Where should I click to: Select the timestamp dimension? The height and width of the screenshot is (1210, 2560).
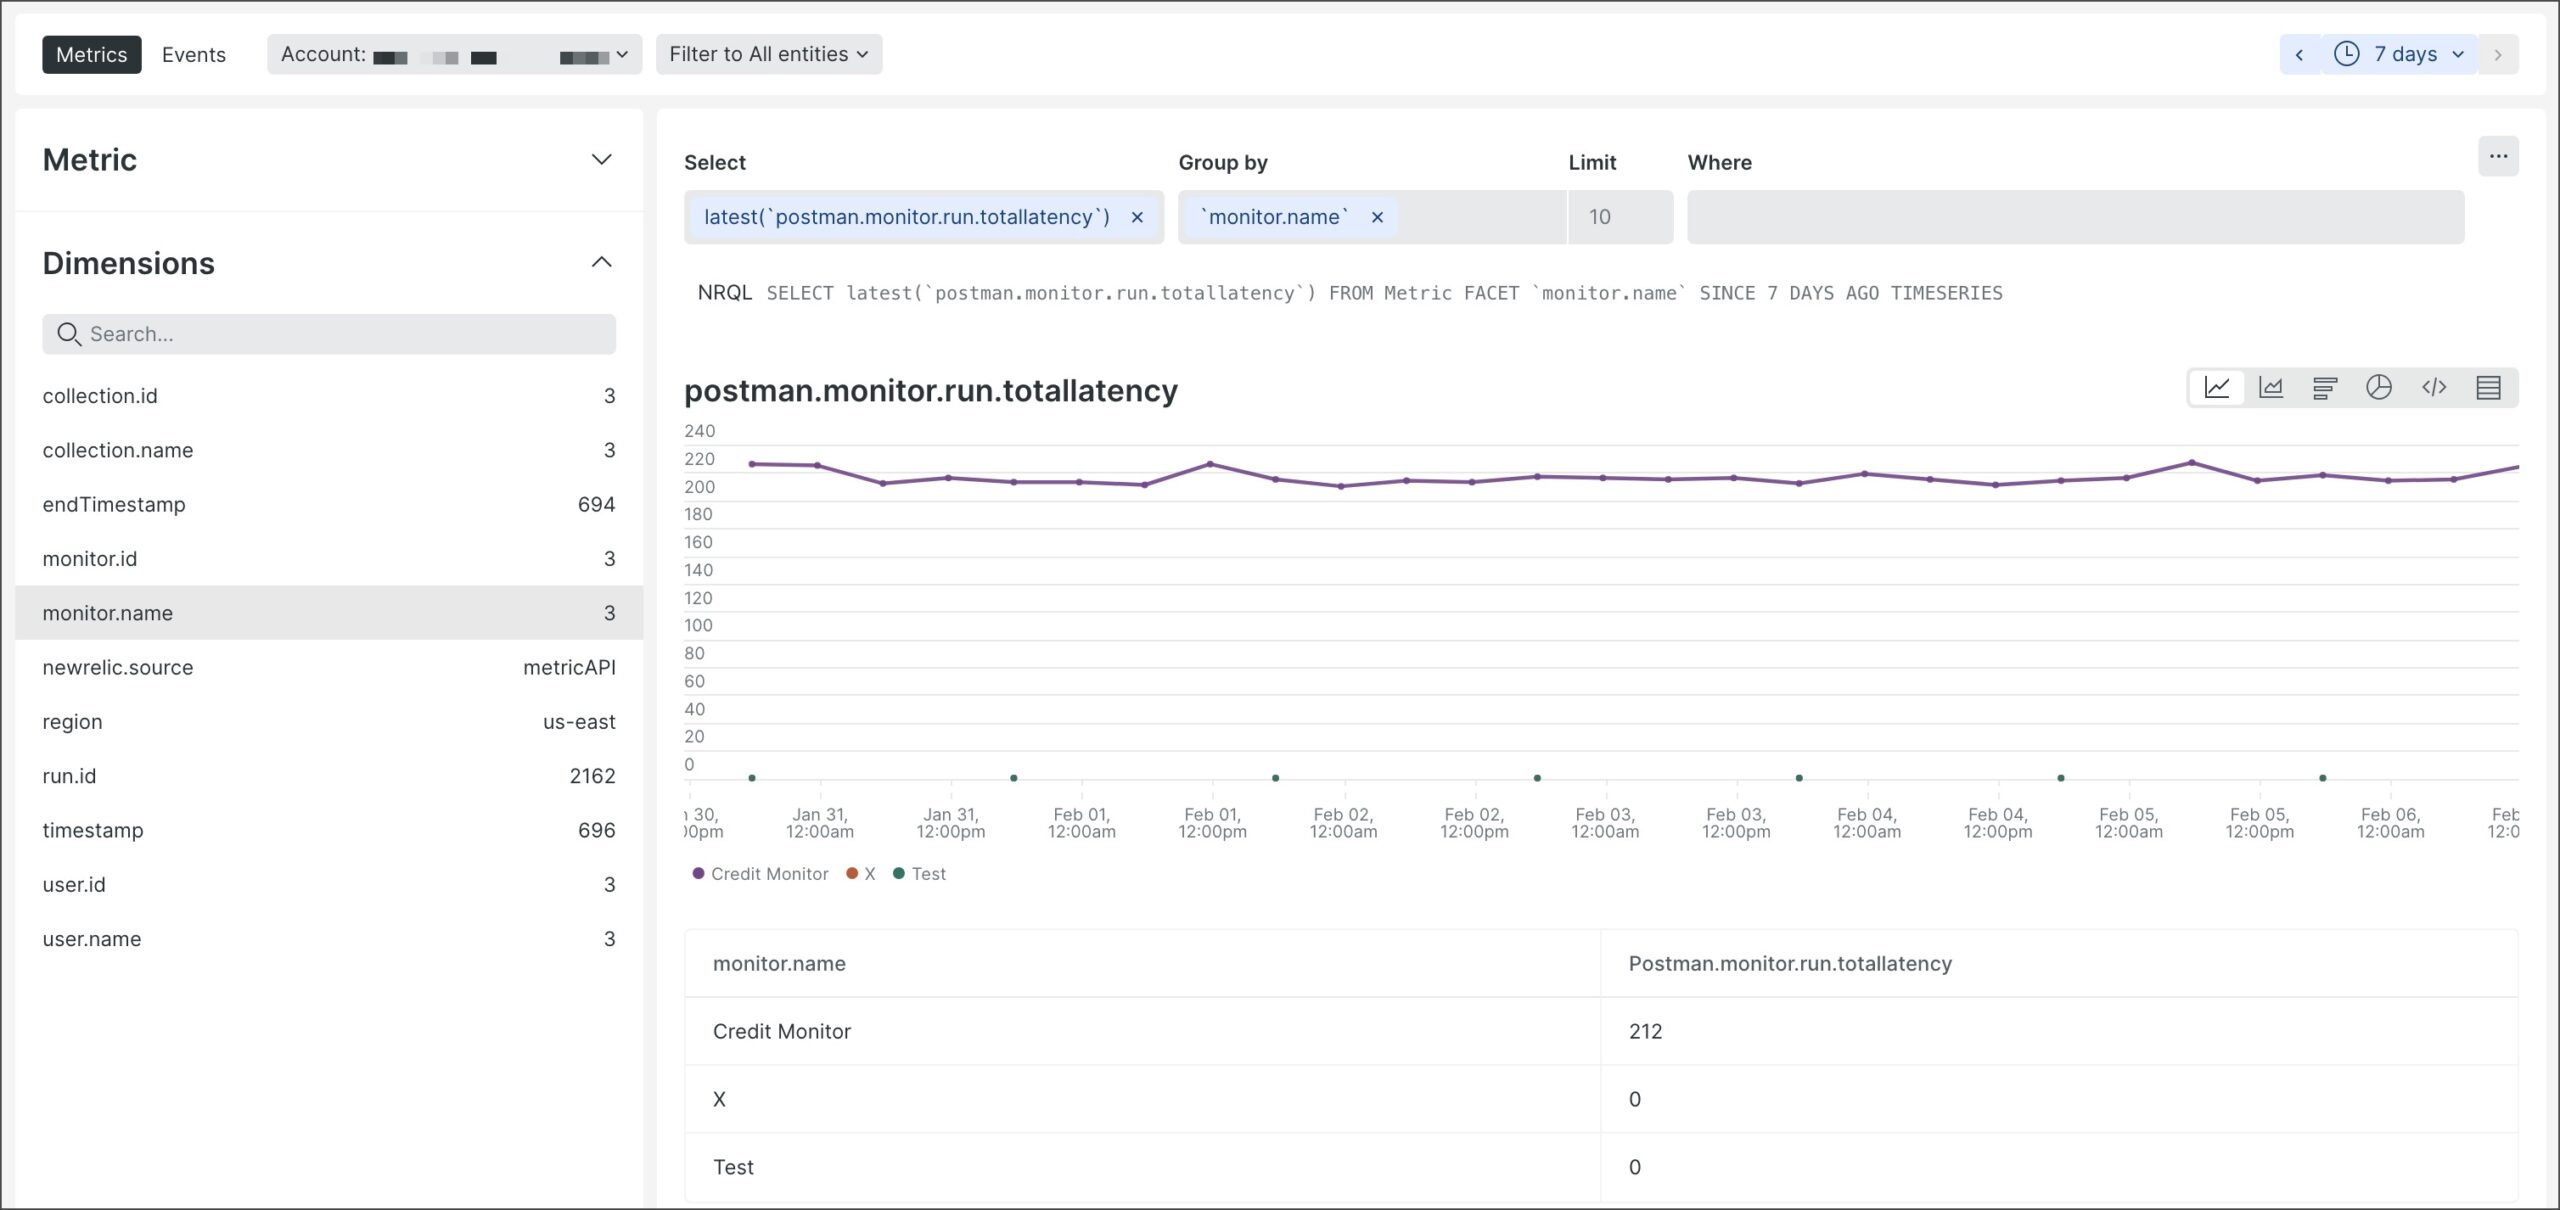point(329,830)
